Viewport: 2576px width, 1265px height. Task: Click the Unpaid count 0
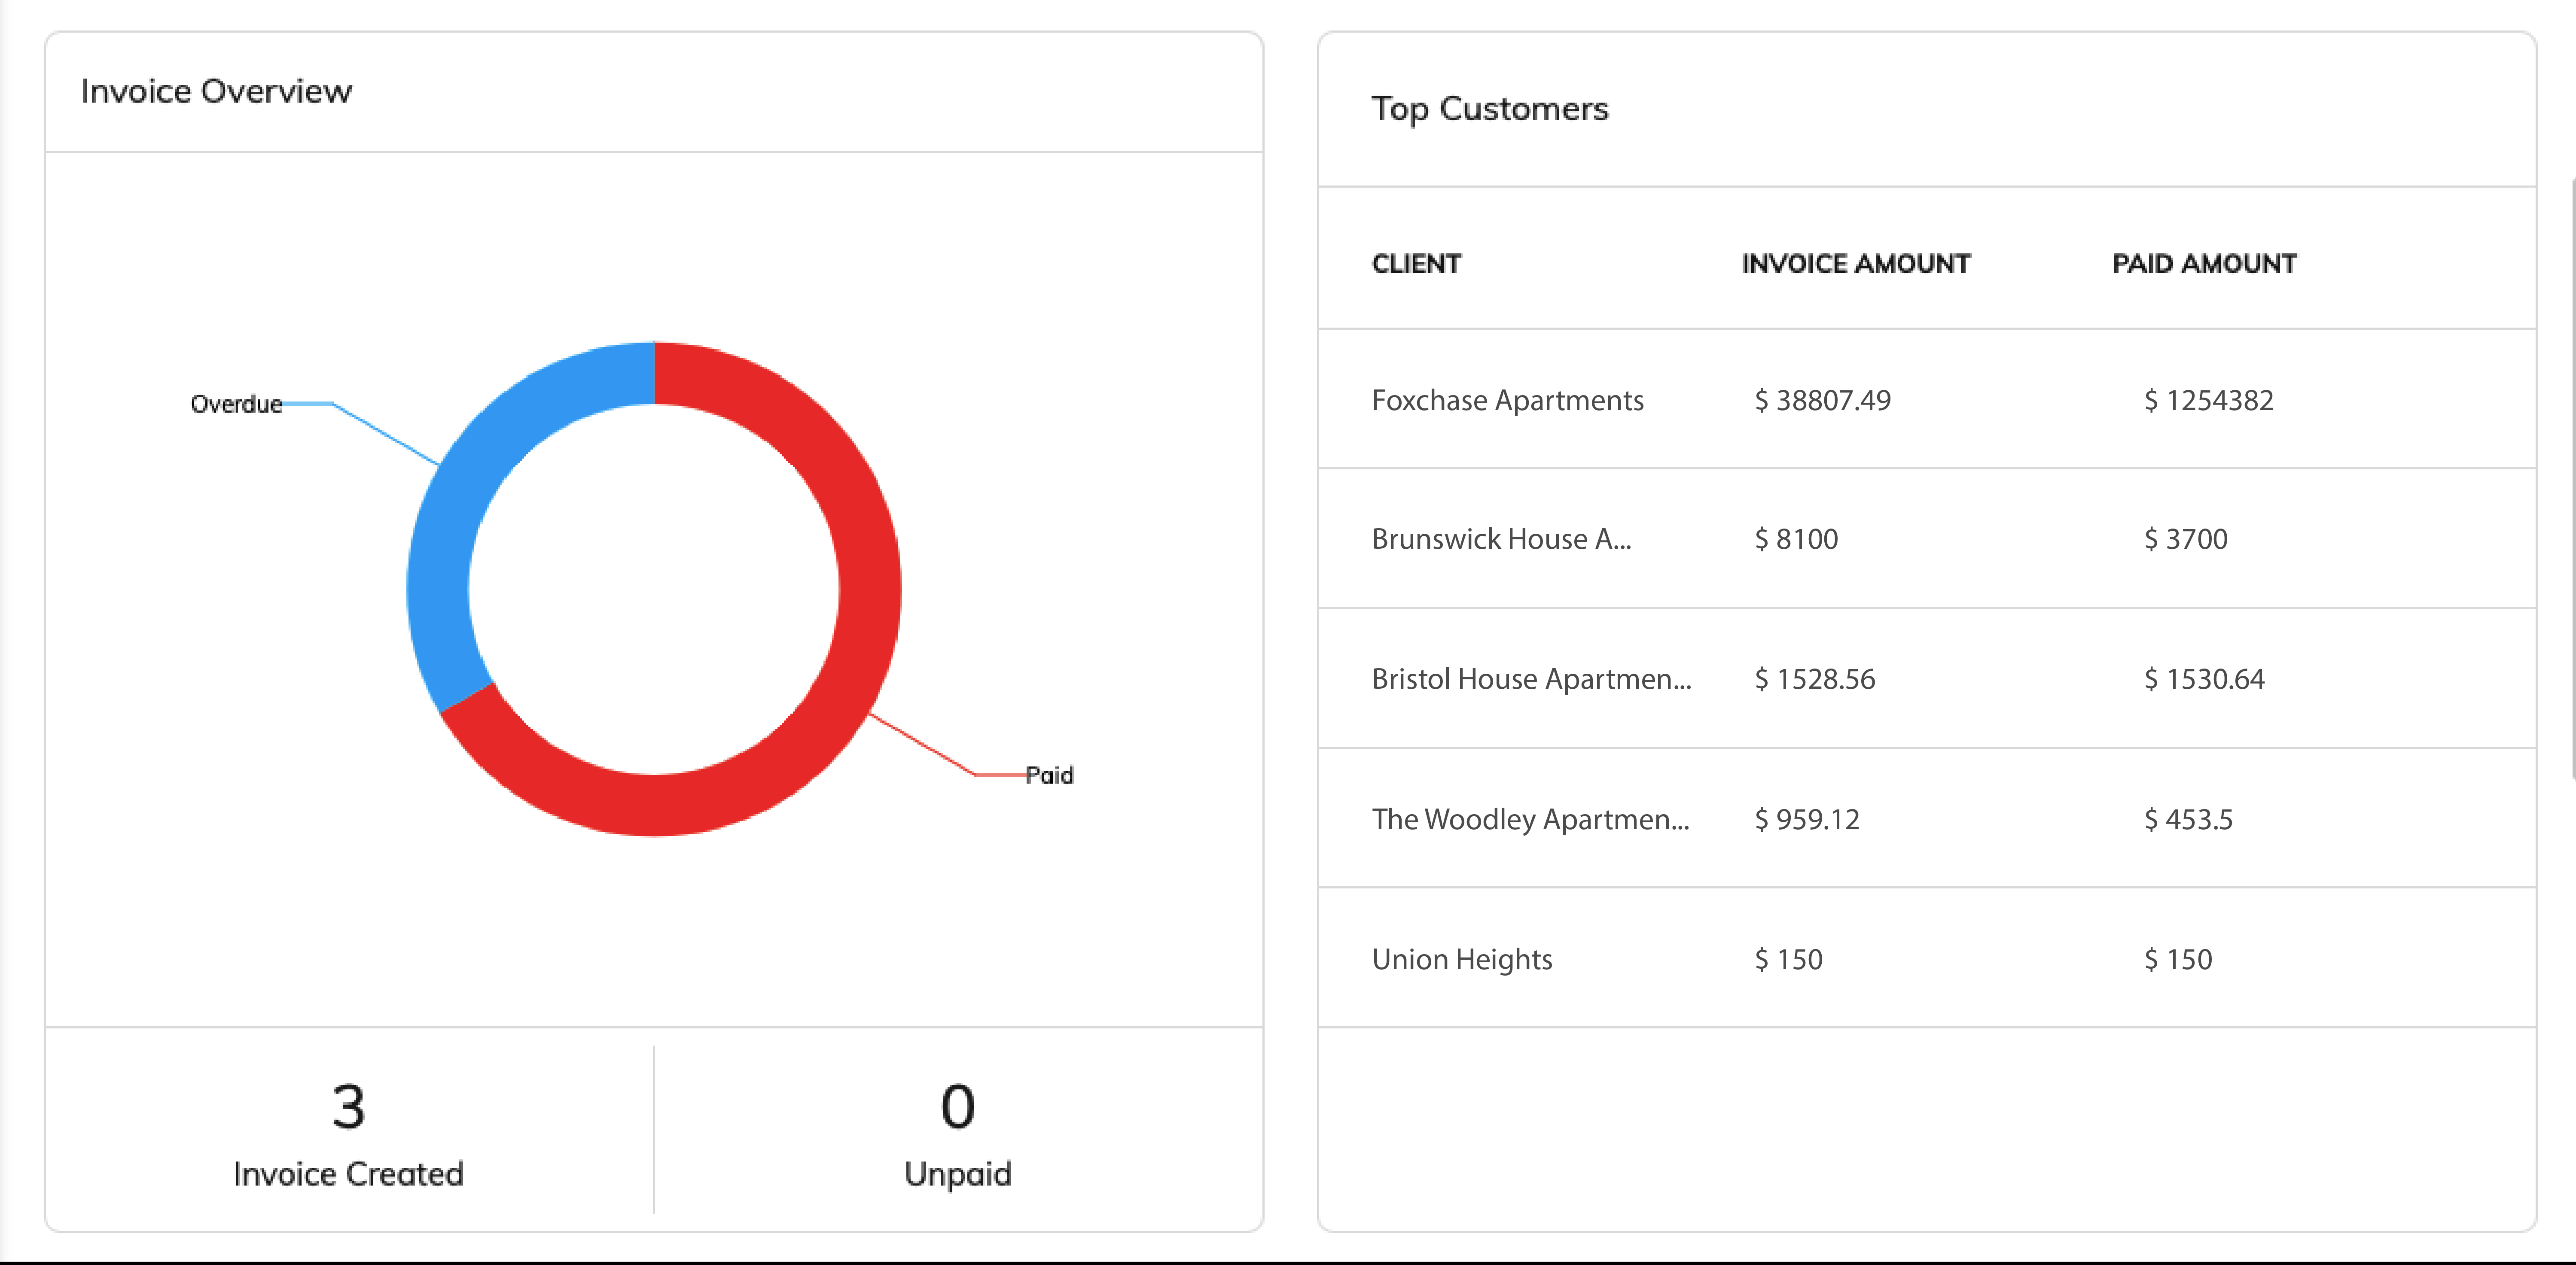tap(958, 1107)
